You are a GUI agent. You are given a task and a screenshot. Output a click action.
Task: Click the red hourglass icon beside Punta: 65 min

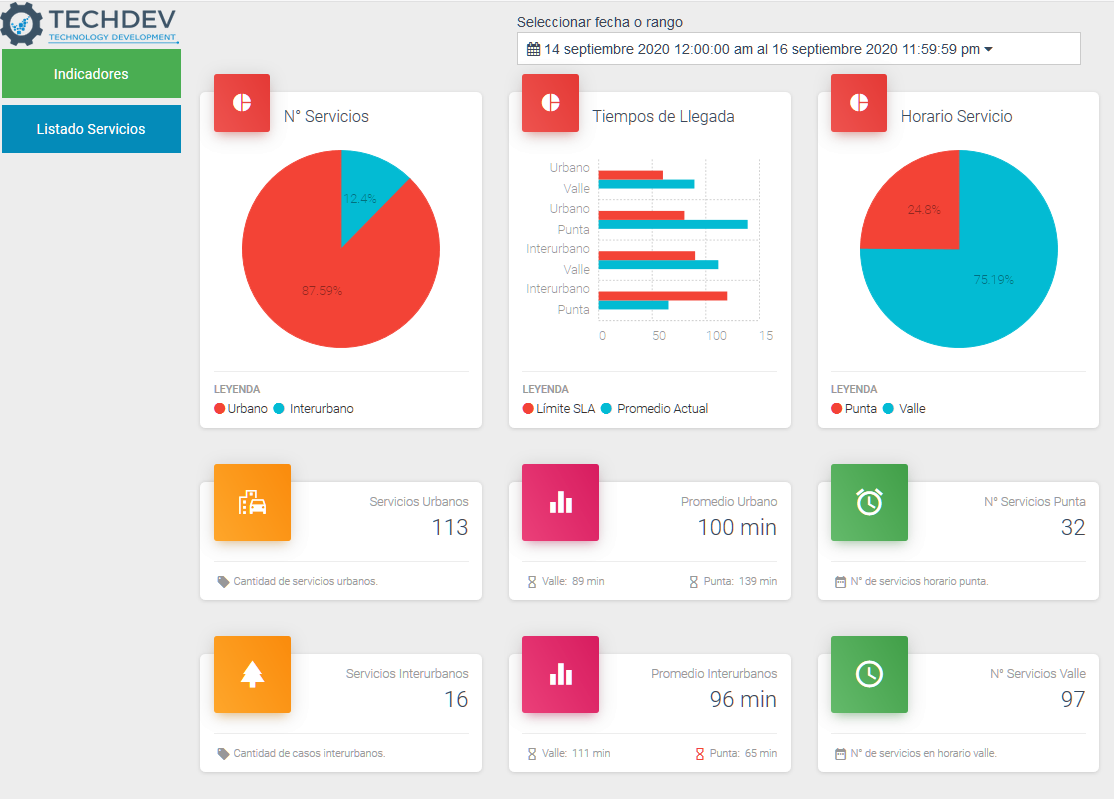point(699,754)
